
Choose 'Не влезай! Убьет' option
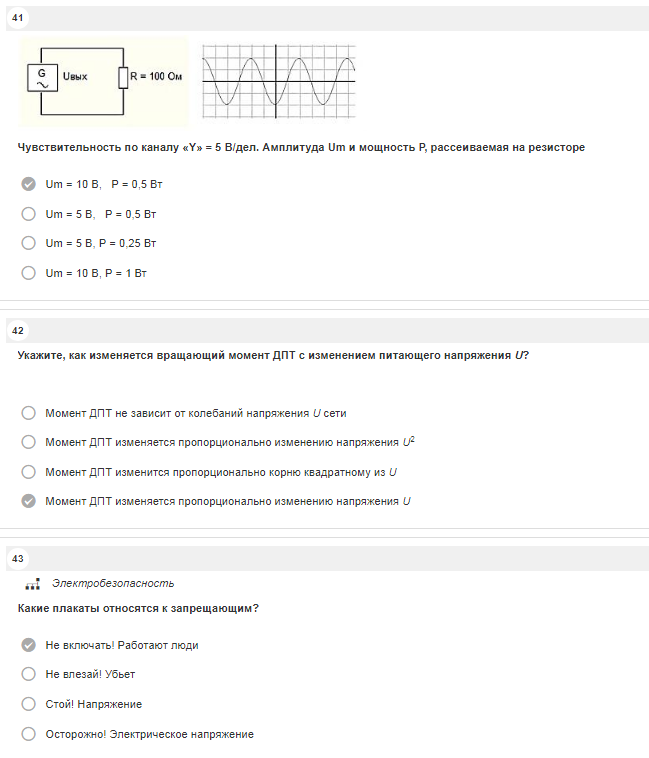[29, 674]
